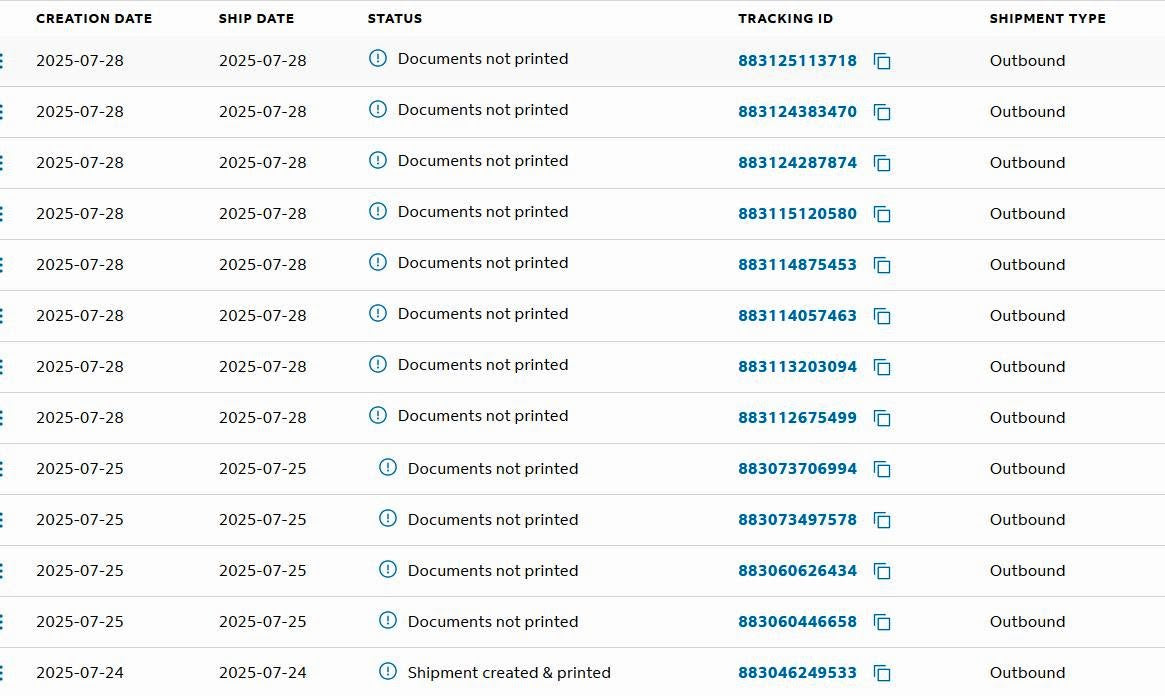Open tracking link 883060626434
This screenshot has width=1165, height=696.
[x=797, y=570]
